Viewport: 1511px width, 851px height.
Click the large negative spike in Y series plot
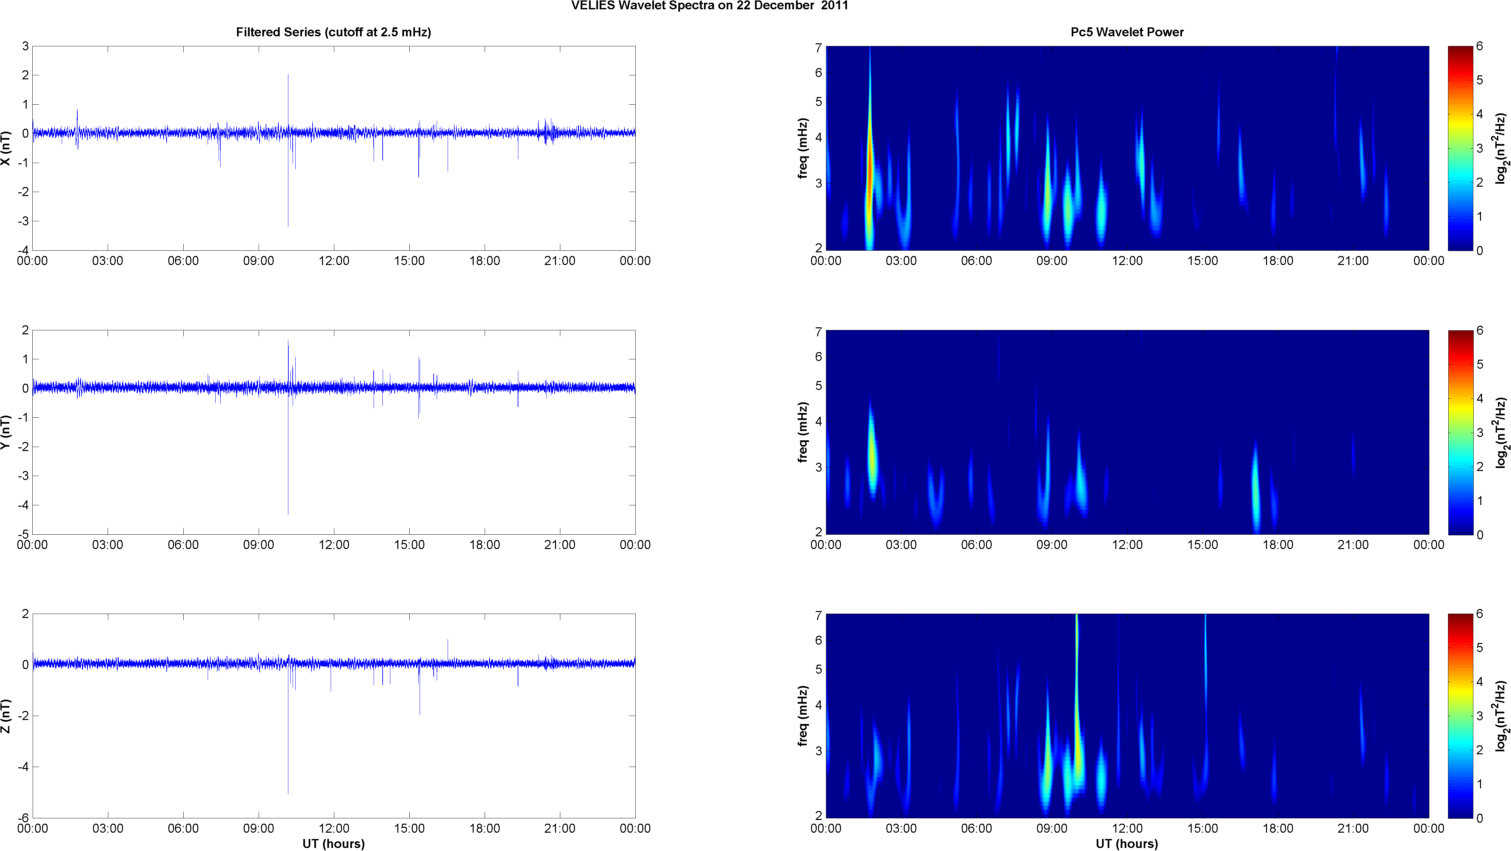pos(288,450)
